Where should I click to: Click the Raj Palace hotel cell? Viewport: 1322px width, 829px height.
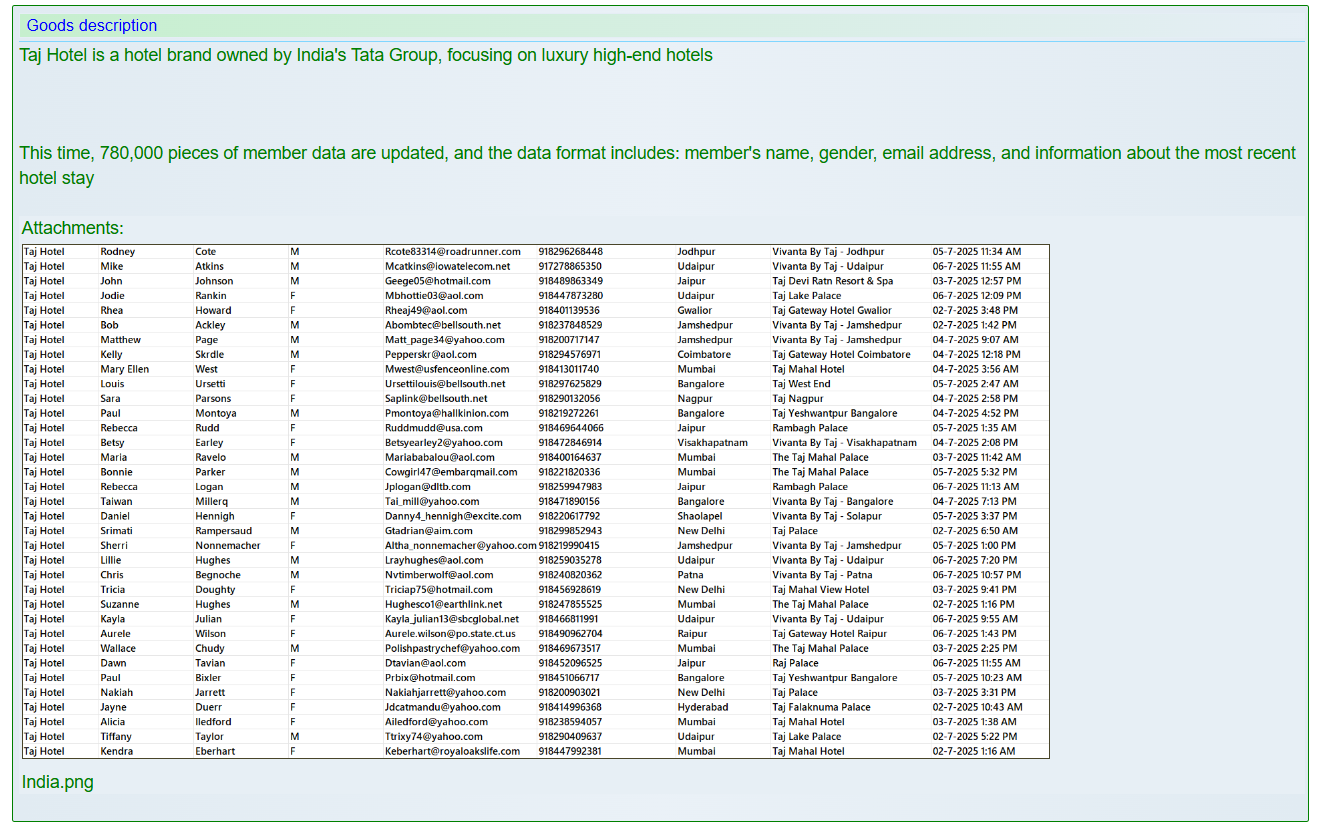pos(795,663)
